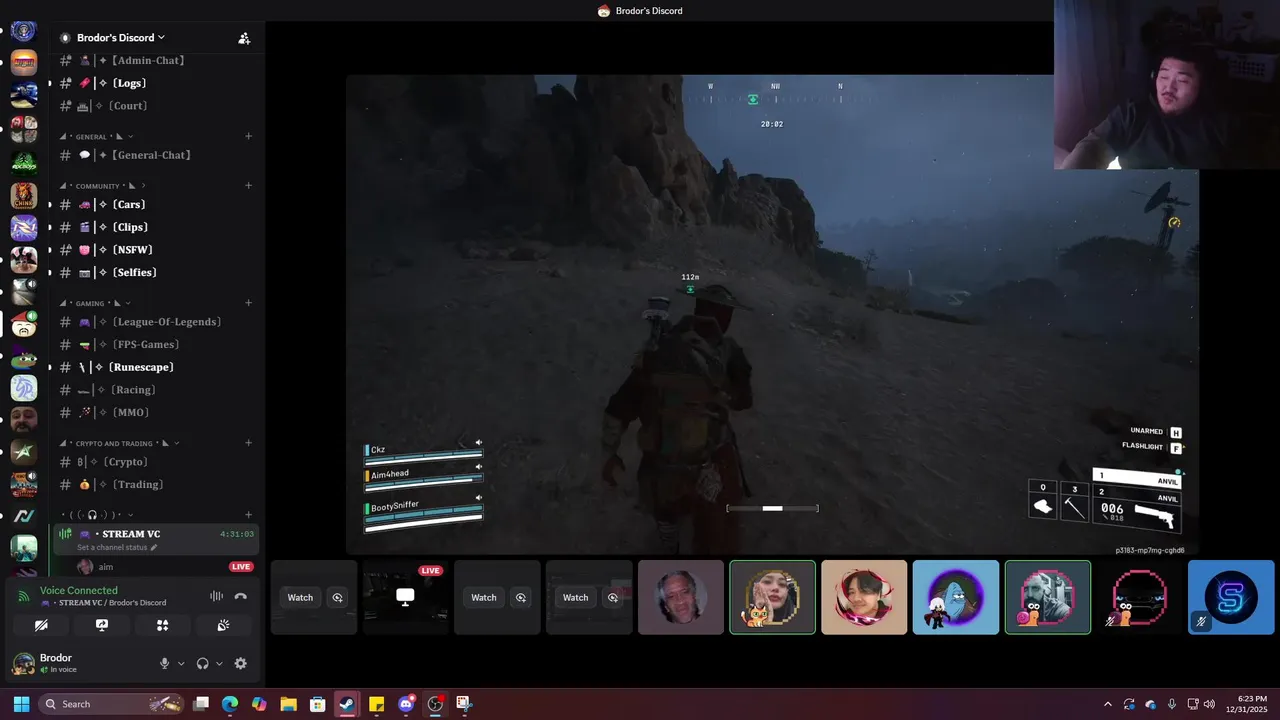Collapse the GENERAL channel category
This screenshot has height=720, width=1280.
(96, 136)
